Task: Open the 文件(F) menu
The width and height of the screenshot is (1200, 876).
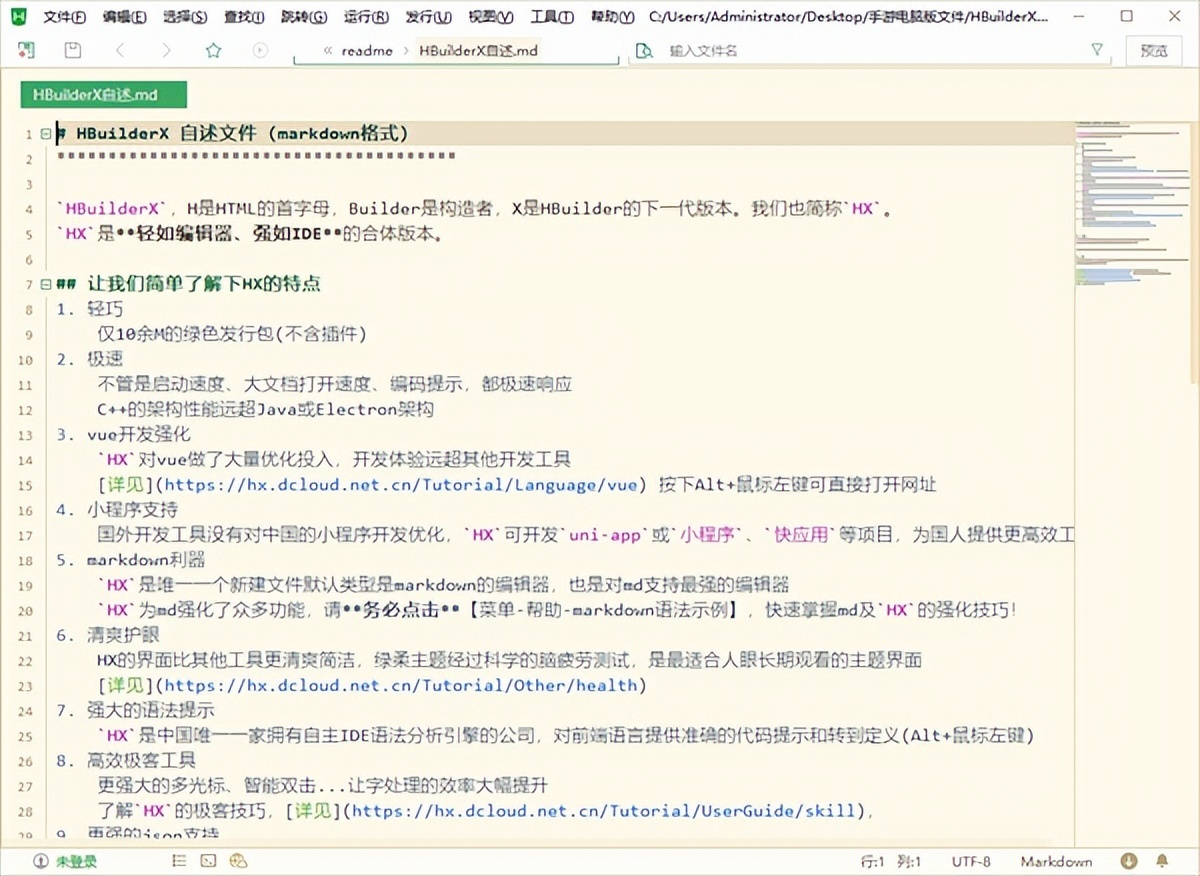Action: [65, 17]
